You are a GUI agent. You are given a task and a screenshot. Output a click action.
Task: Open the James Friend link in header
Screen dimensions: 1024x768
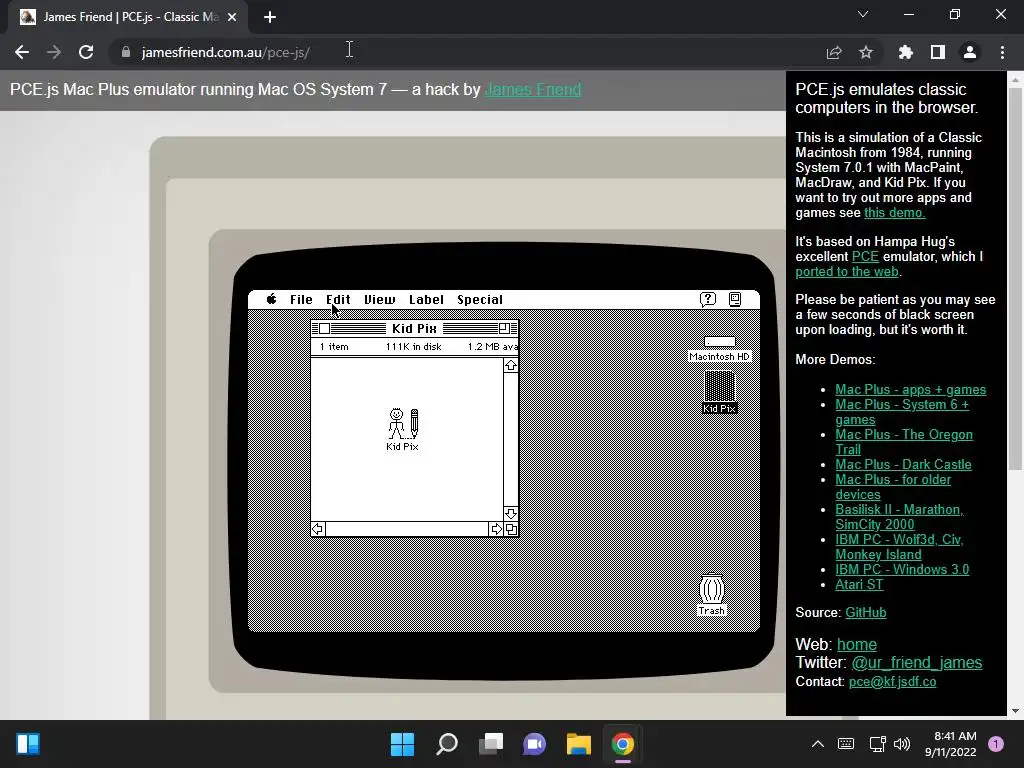(x=533, y=89)
